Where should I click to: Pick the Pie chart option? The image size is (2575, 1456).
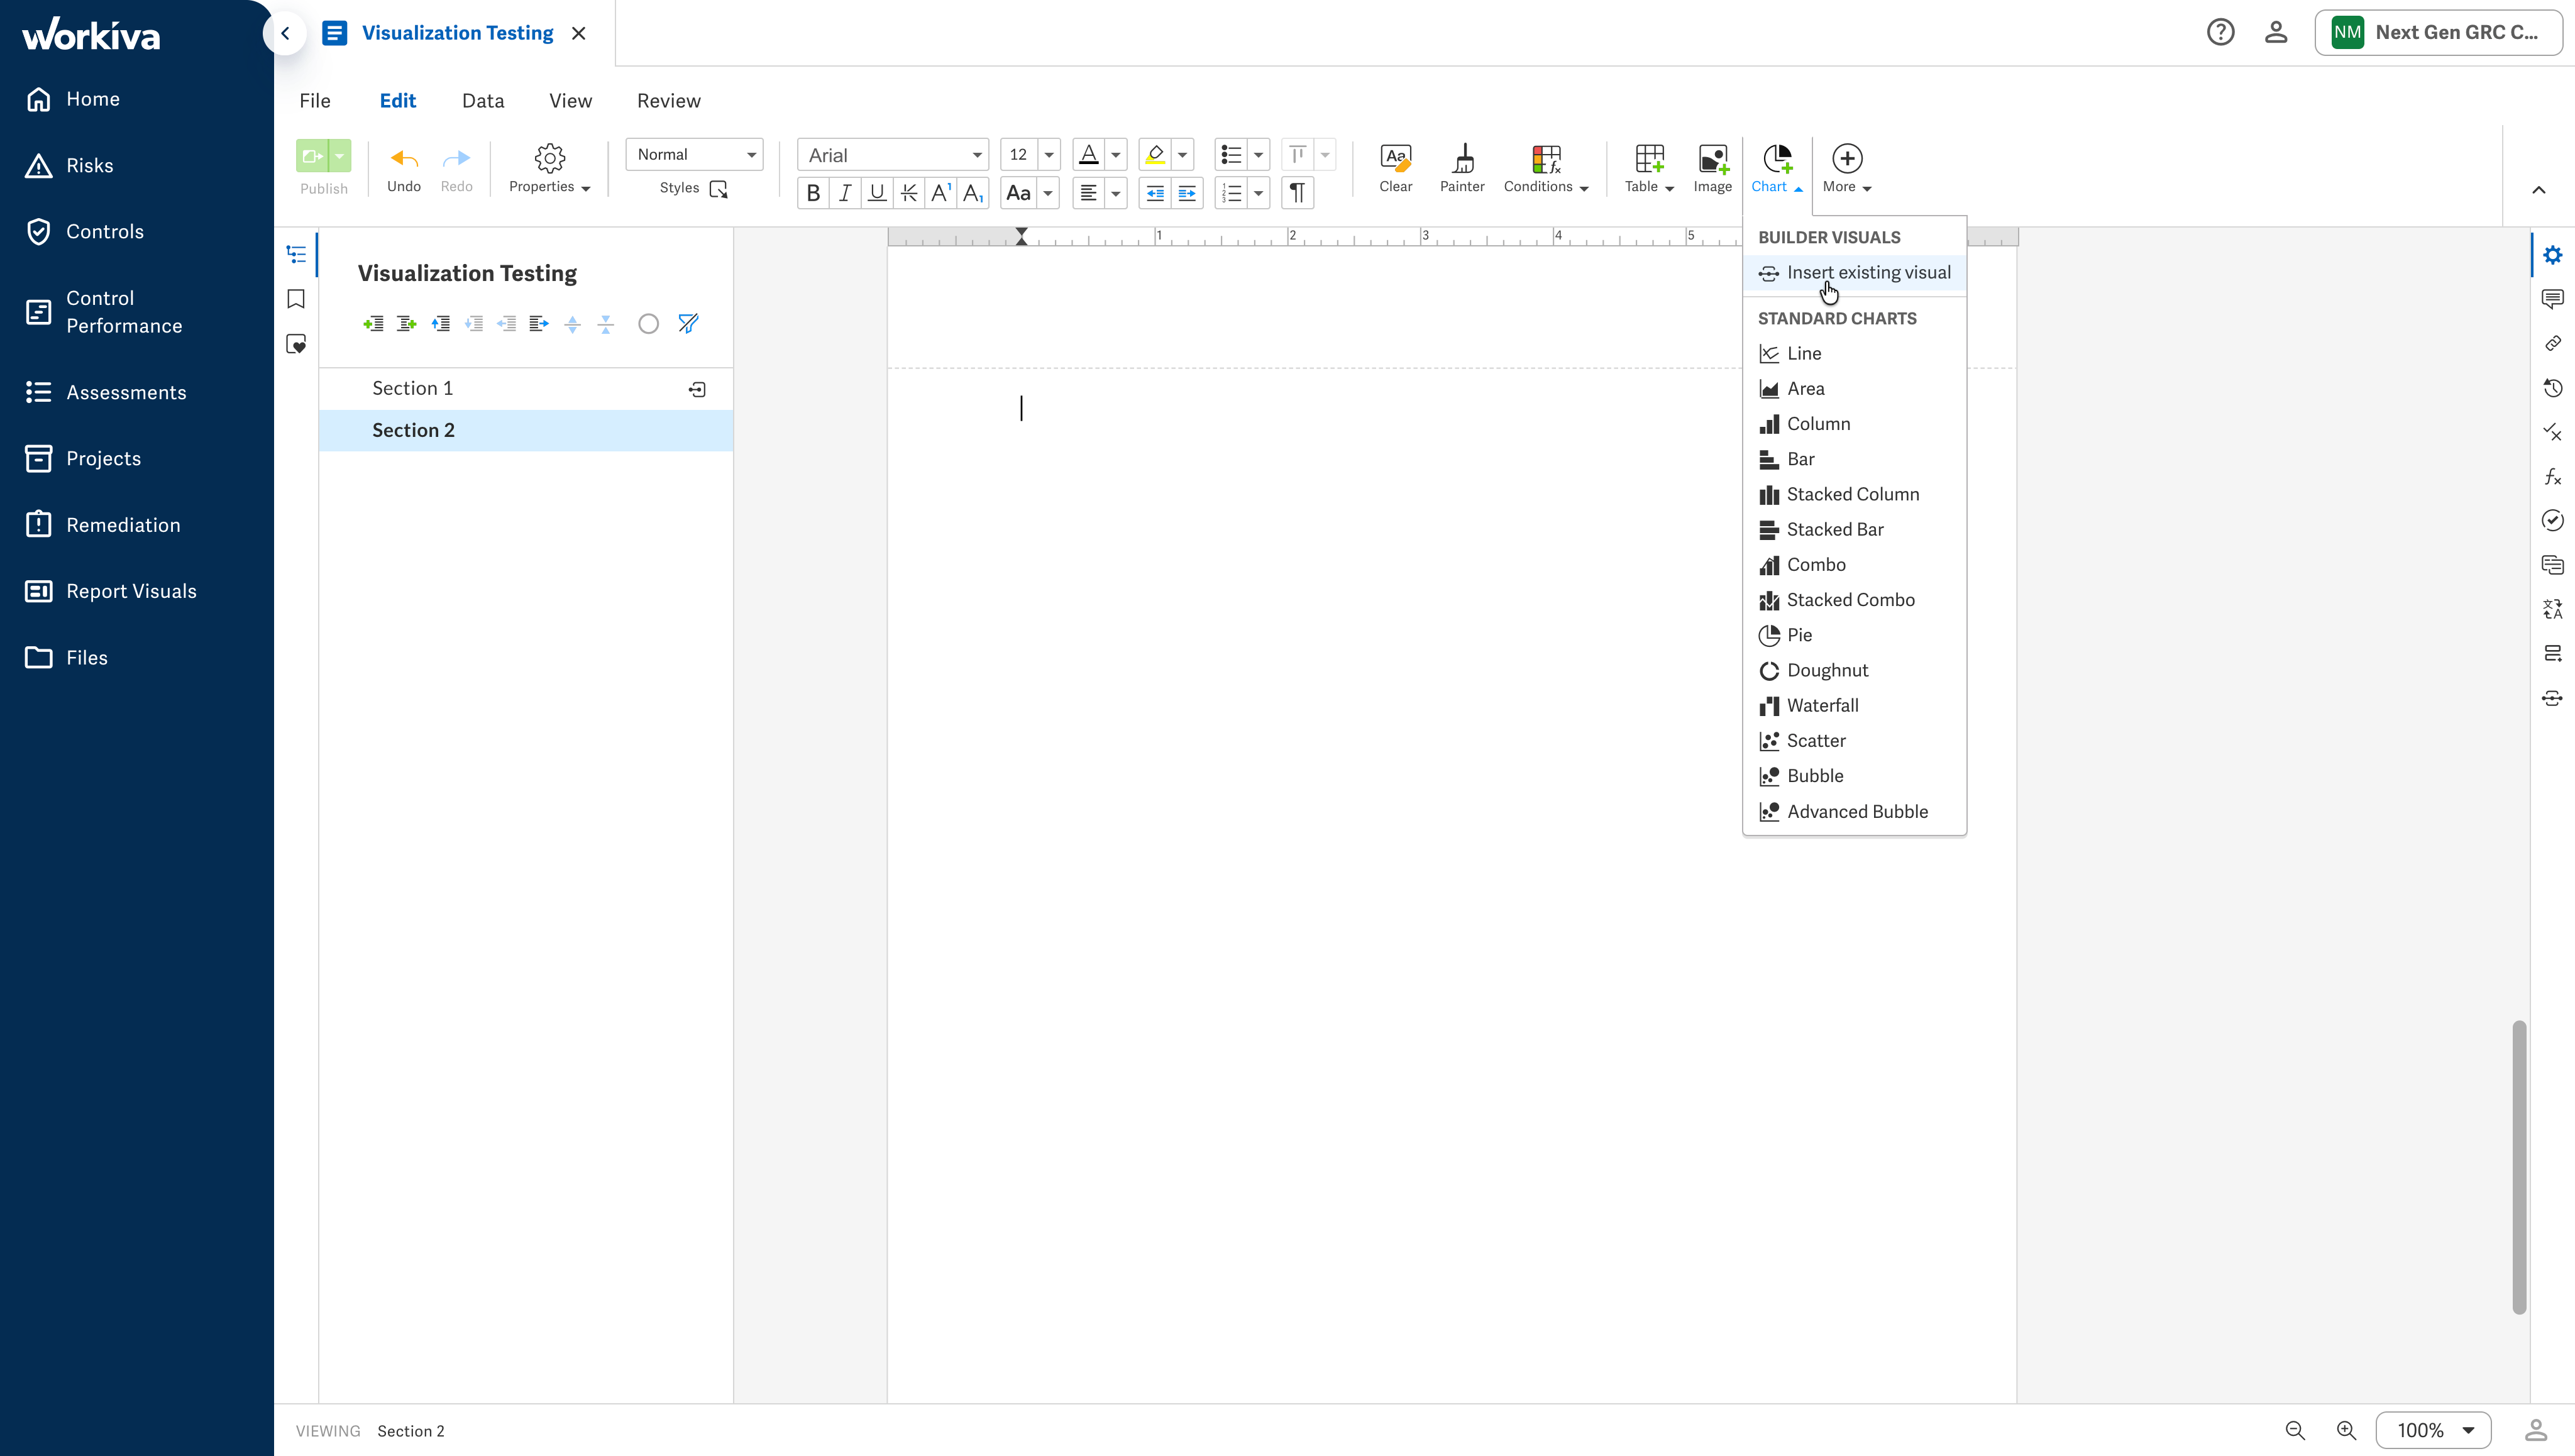click(x=1854, y=635)
